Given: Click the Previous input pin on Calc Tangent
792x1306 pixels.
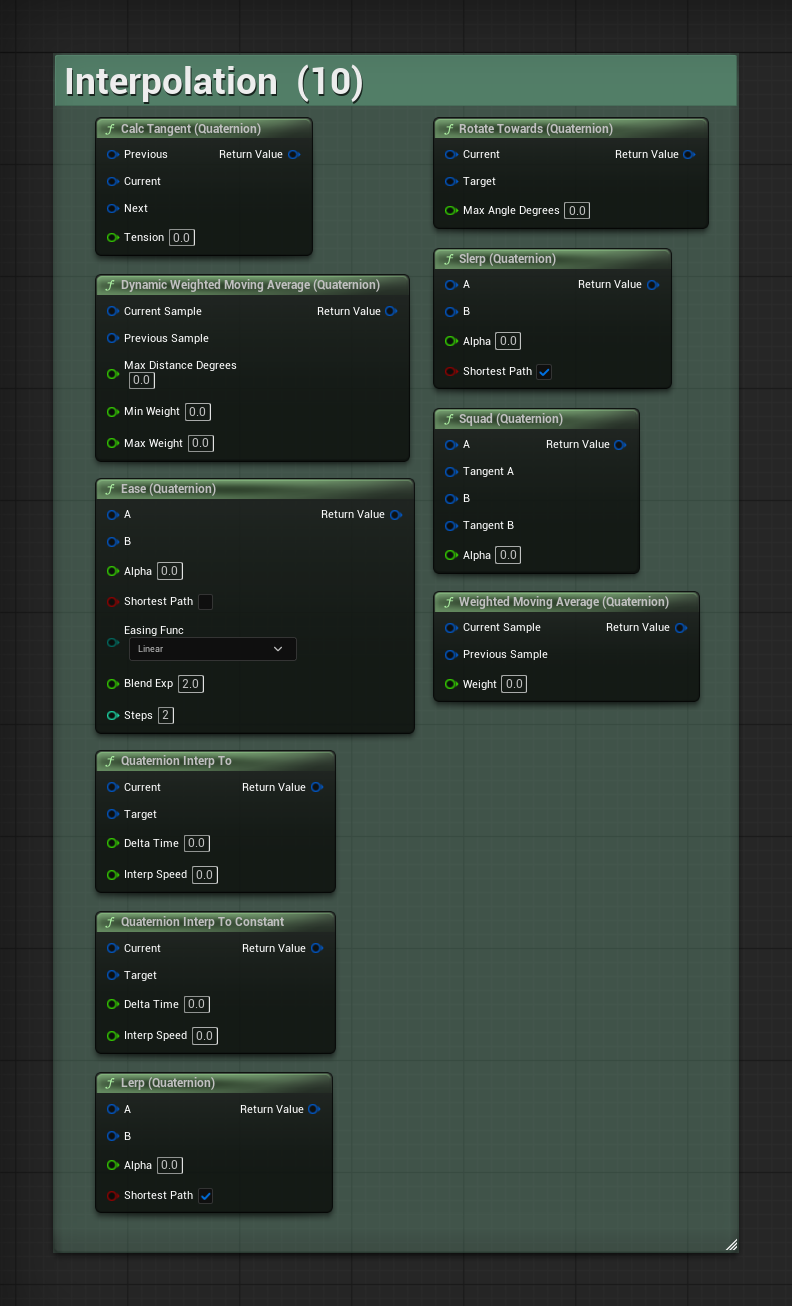Looking at the screenshot, I should [113, 154].
